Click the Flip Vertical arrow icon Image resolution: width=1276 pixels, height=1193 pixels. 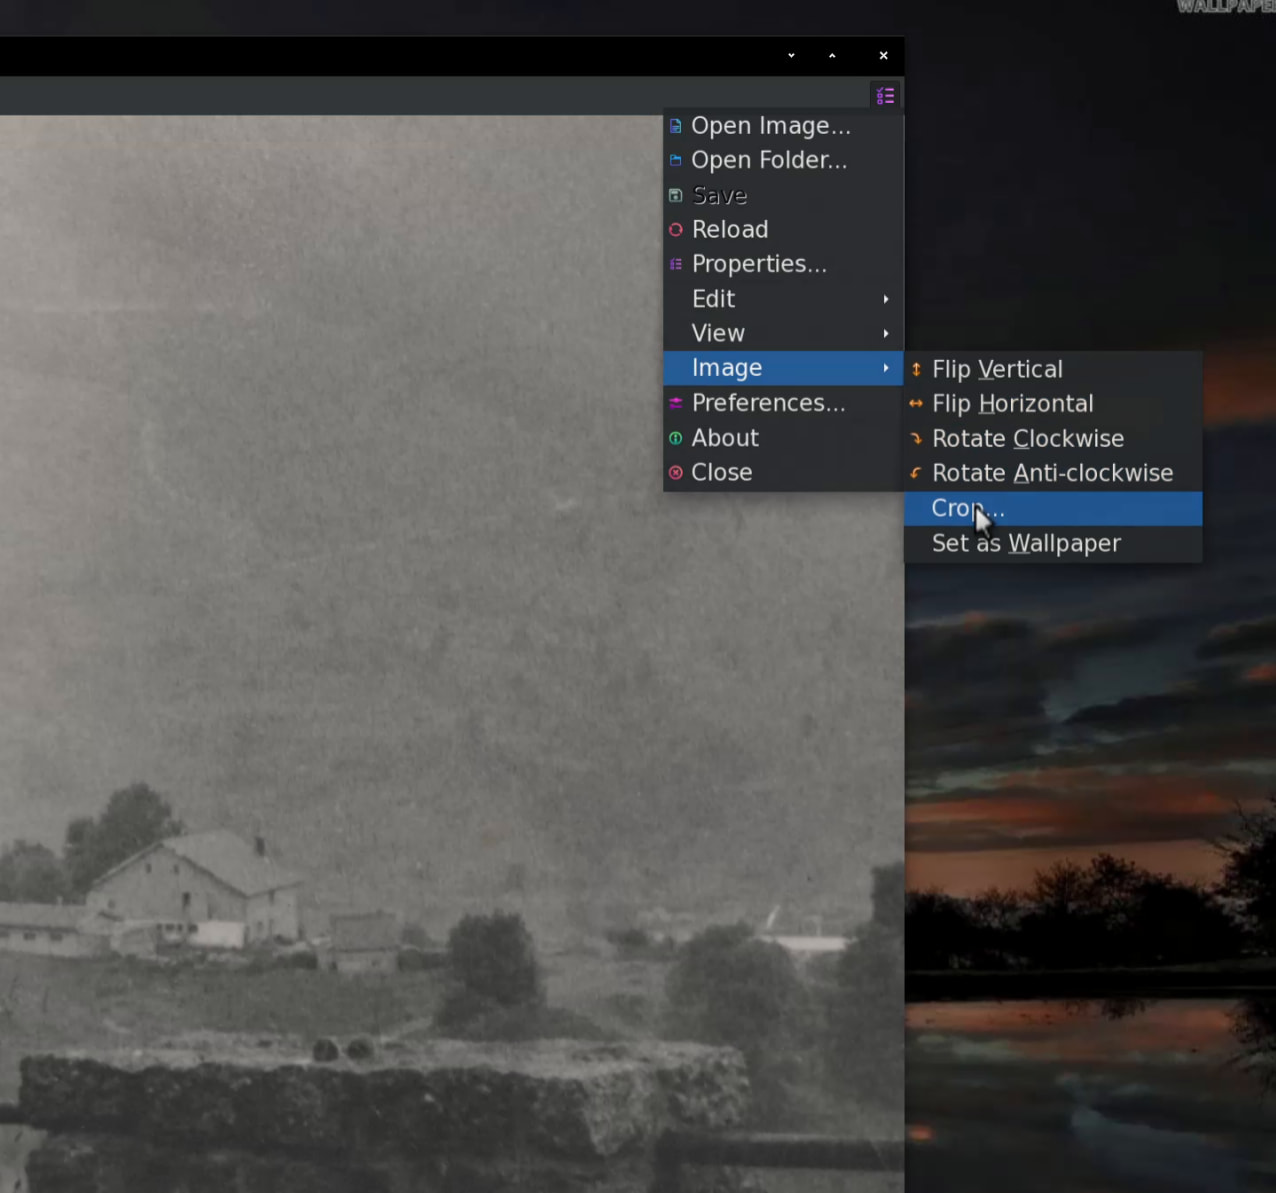[916, 370]
